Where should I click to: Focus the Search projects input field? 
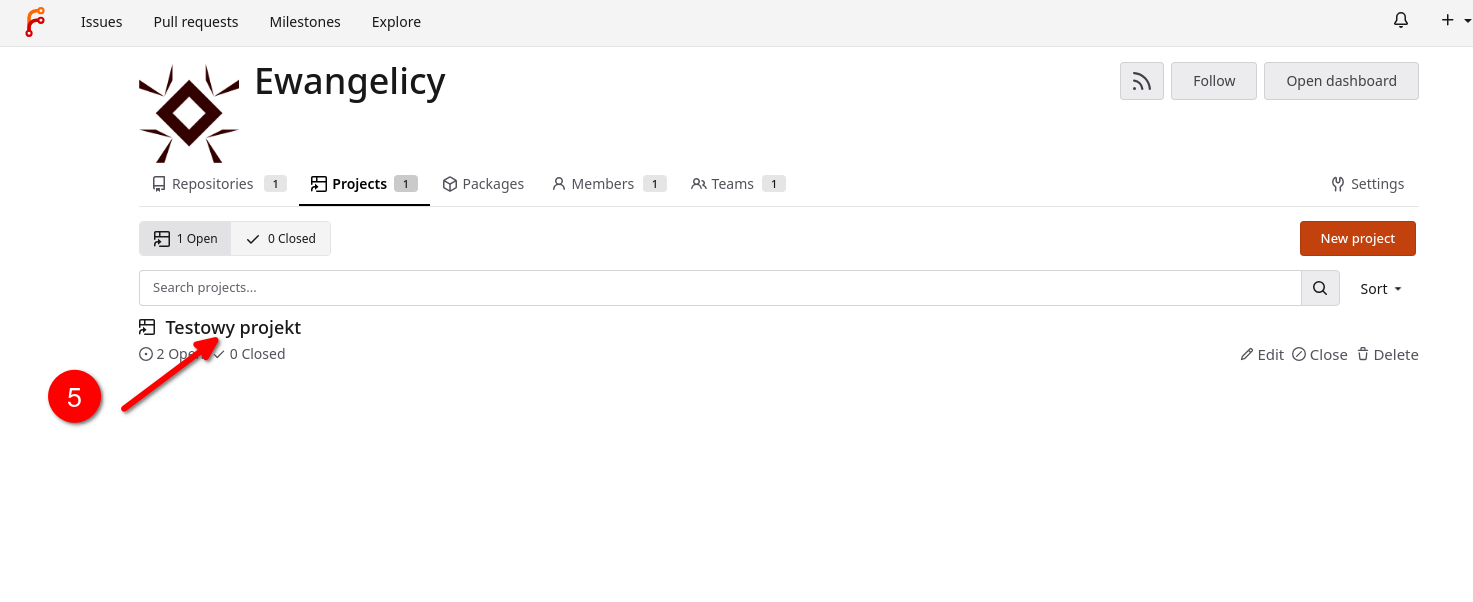[718, 288]
